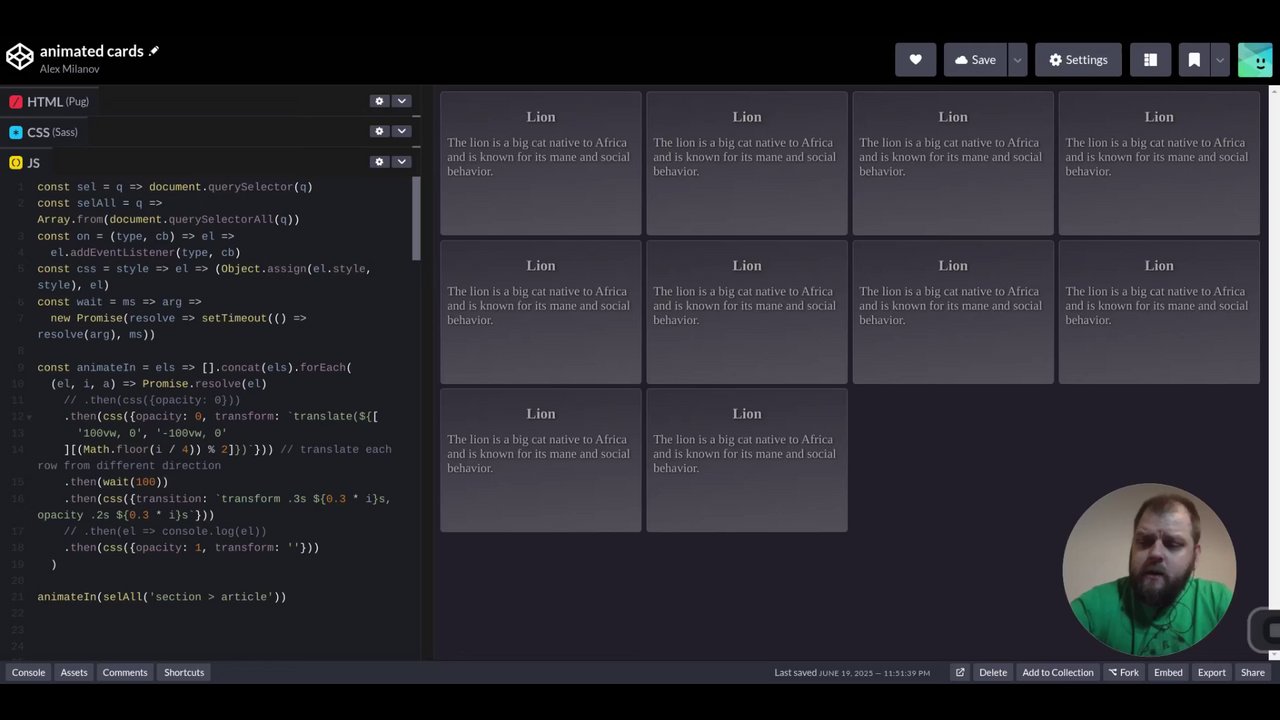Open your profile avatar menu
Screen dimensions: 1280x720
click(1255, 59)
